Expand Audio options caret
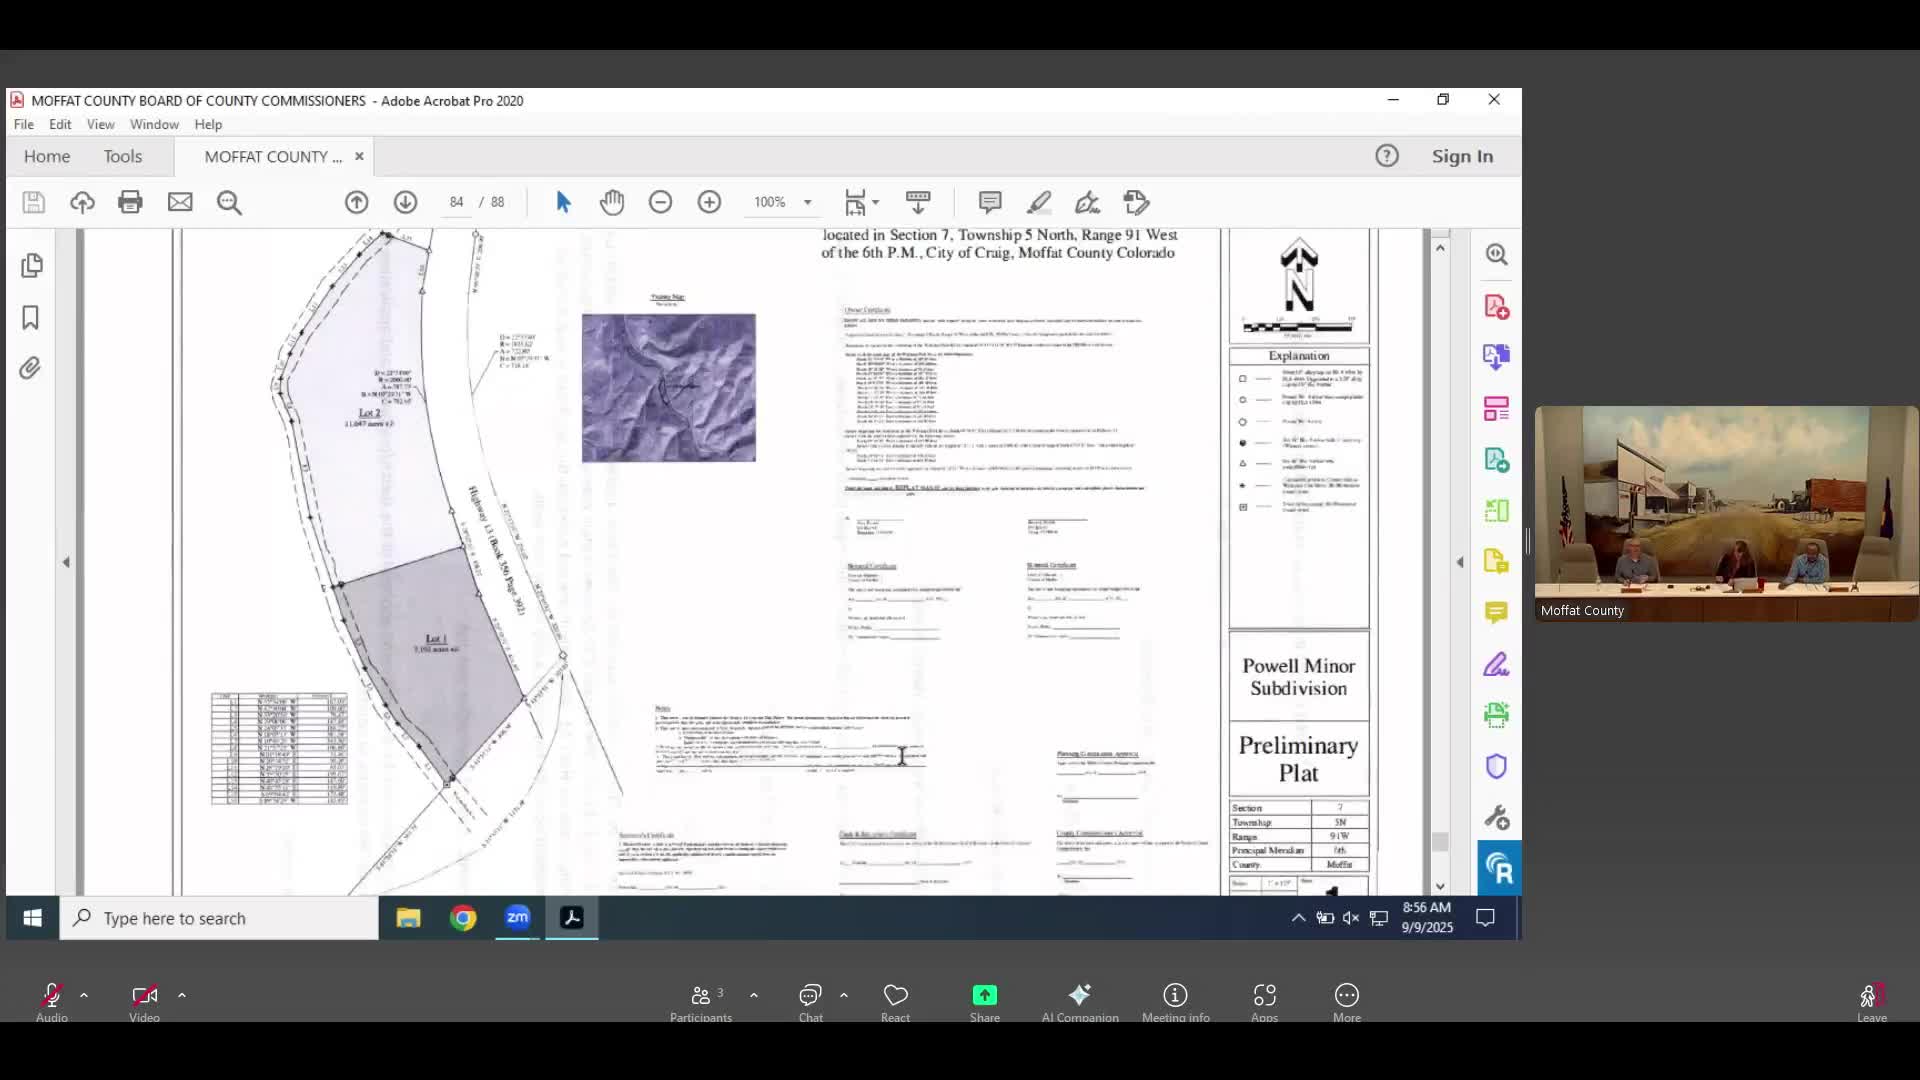Image resolution: width=1920 pixels, height=1080 pixels. click(x=84, y=995)
